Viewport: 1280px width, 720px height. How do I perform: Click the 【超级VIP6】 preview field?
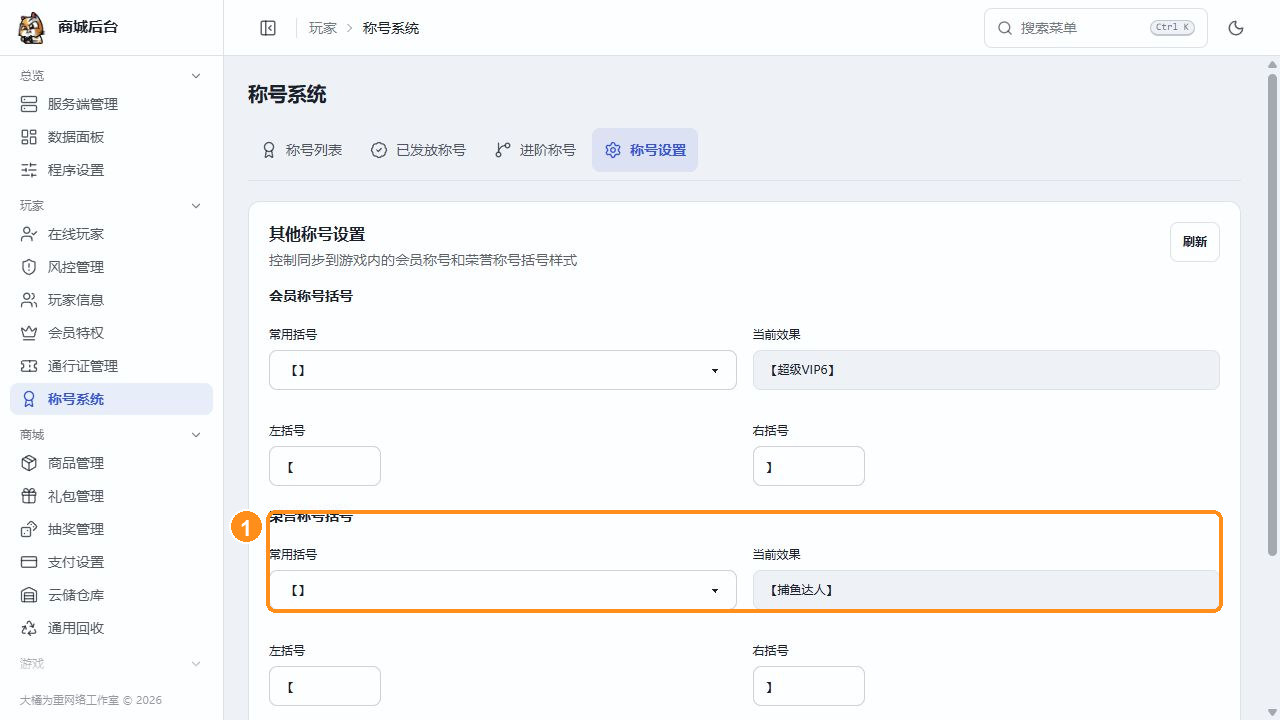[986, 370]
